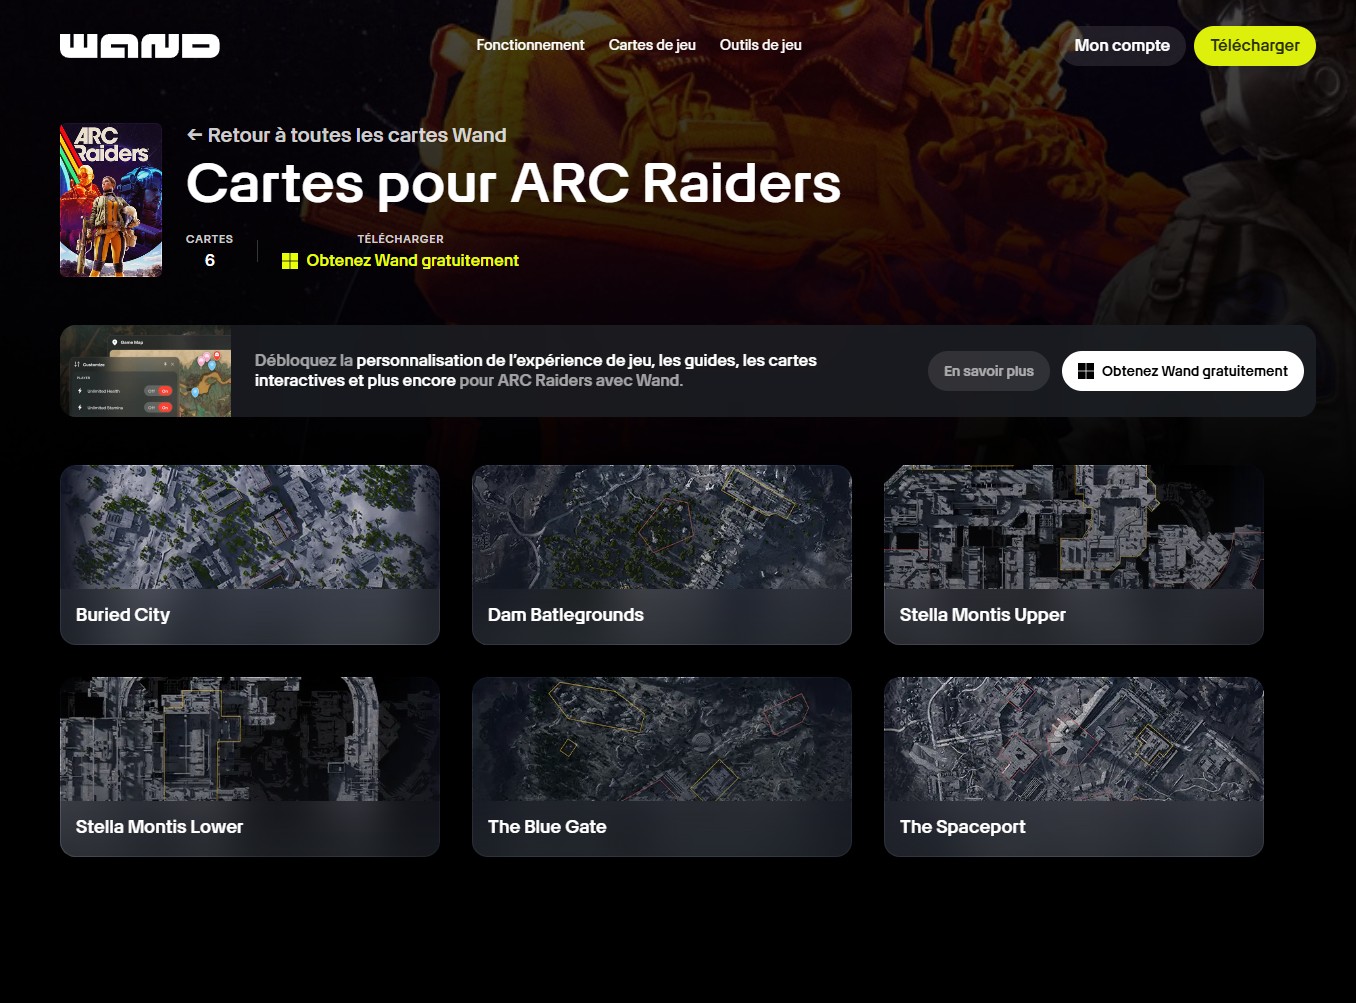Open the Stella Montis Lower map card
This screenshot has width=1356, height=1003.
(250, 767)
